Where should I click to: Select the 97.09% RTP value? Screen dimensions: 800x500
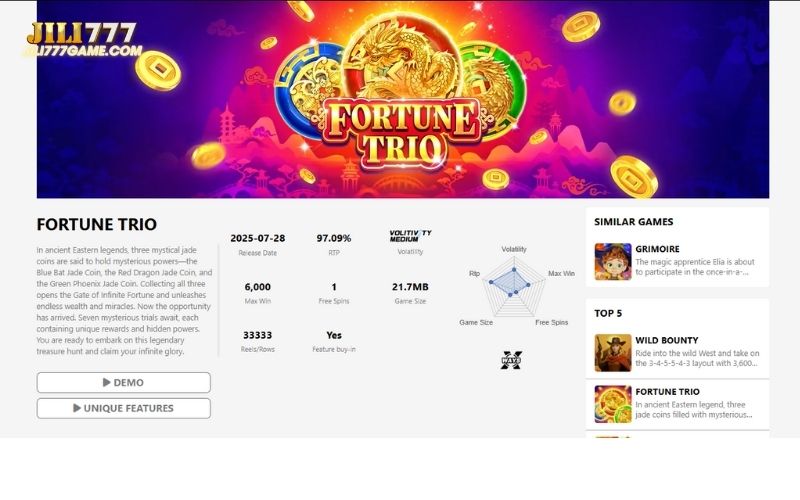[x=334, y=238]
